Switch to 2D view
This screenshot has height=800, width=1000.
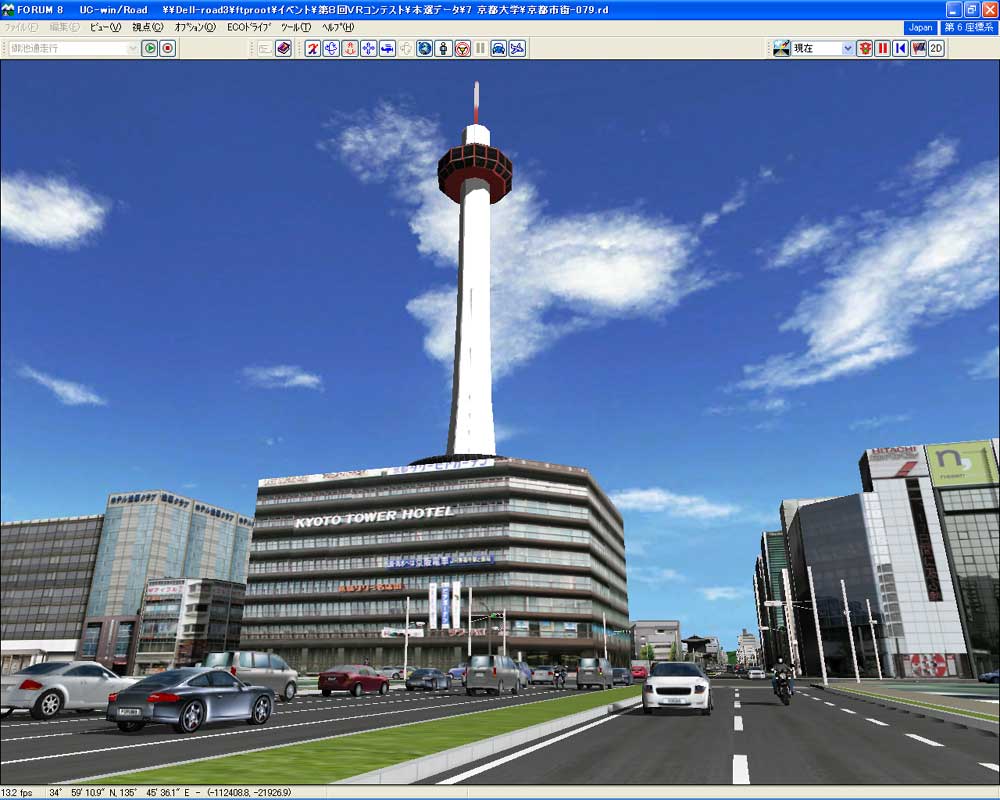tap(936, 48)
